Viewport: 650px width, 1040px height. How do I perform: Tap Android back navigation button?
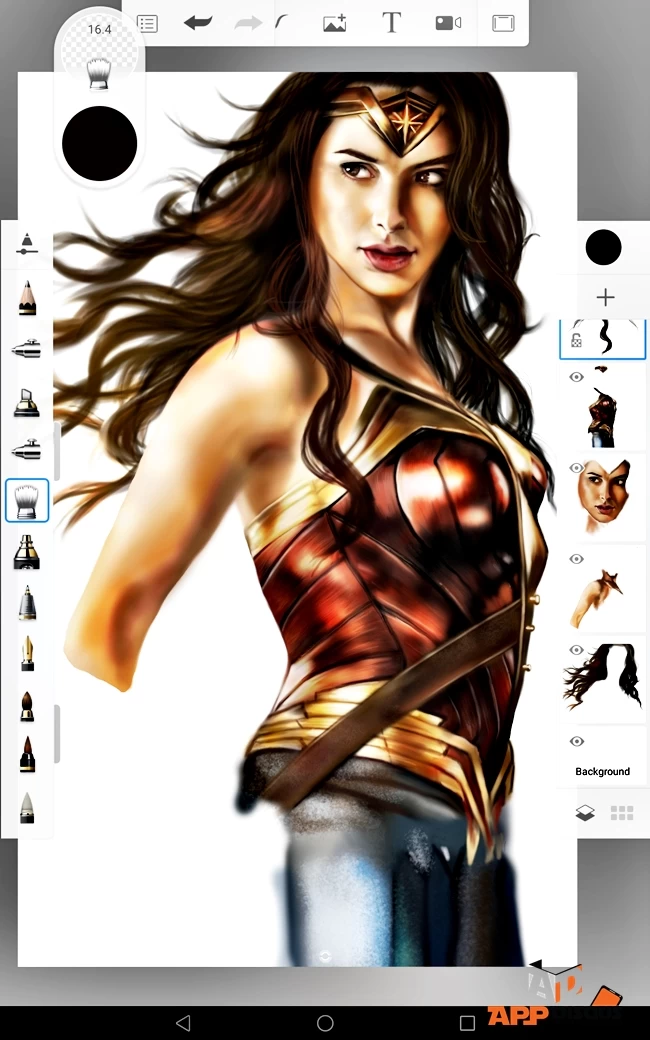coord(184,1022)
